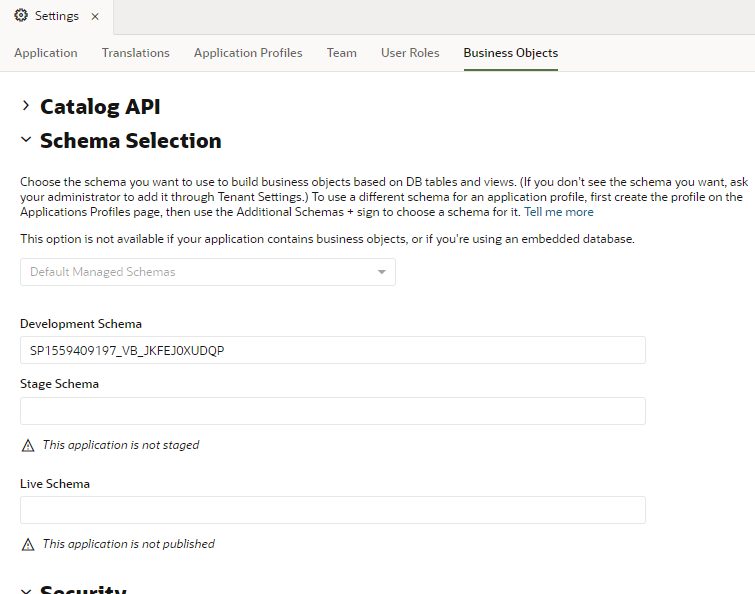The width and height of the screenshot is (755, 594).
Task: Click the Schema Selection heading
Action: (131, 141)
